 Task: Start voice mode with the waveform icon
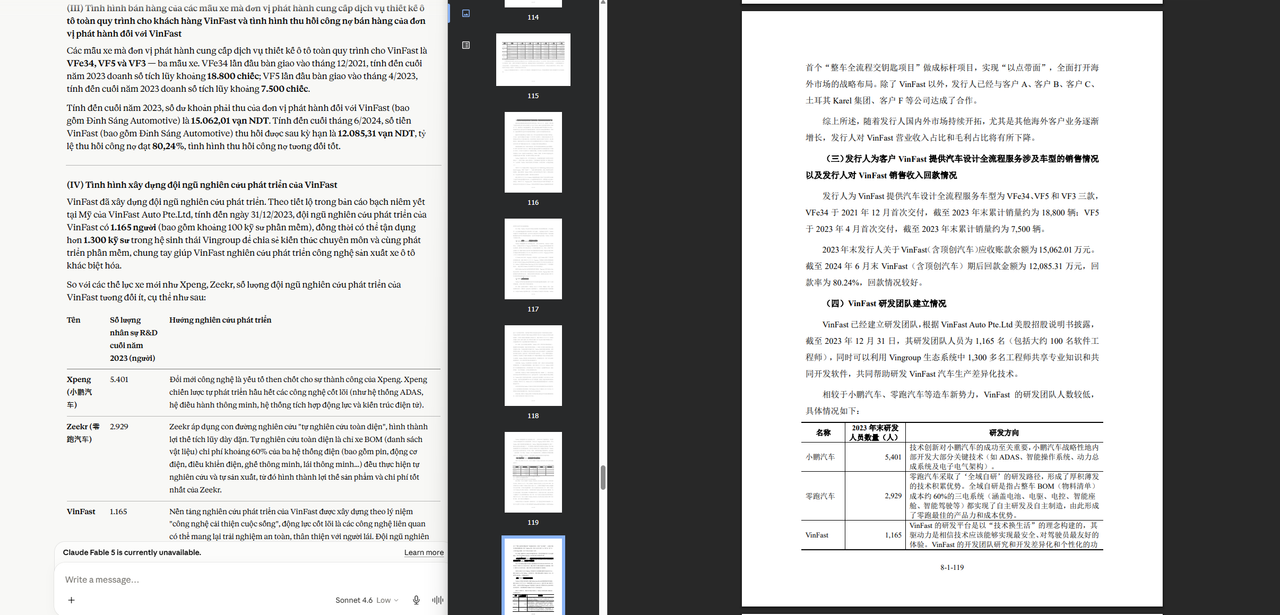(437, 600)
